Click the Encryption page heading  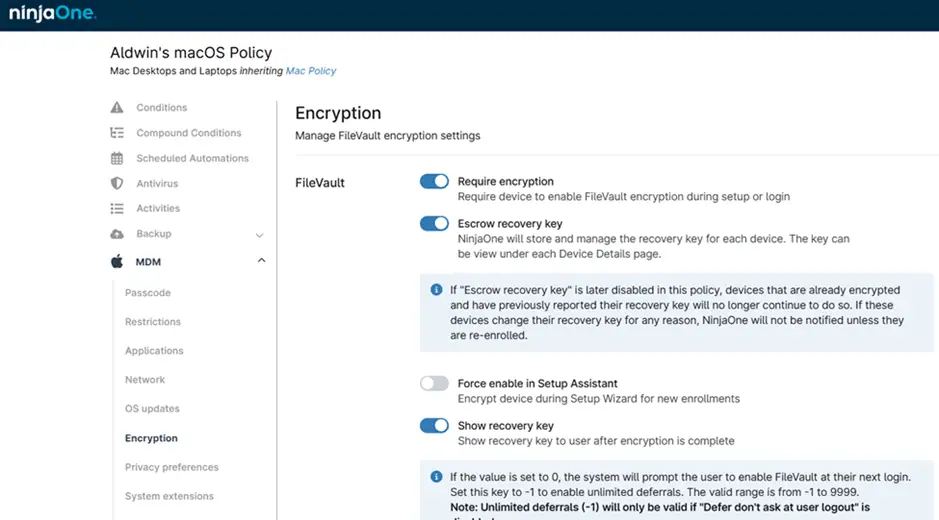[338, 113]
